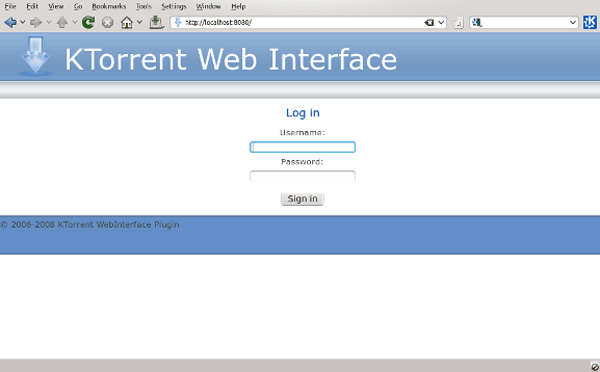
Task: Reload the page with green refresh icon
Action: tap(88, 22)
